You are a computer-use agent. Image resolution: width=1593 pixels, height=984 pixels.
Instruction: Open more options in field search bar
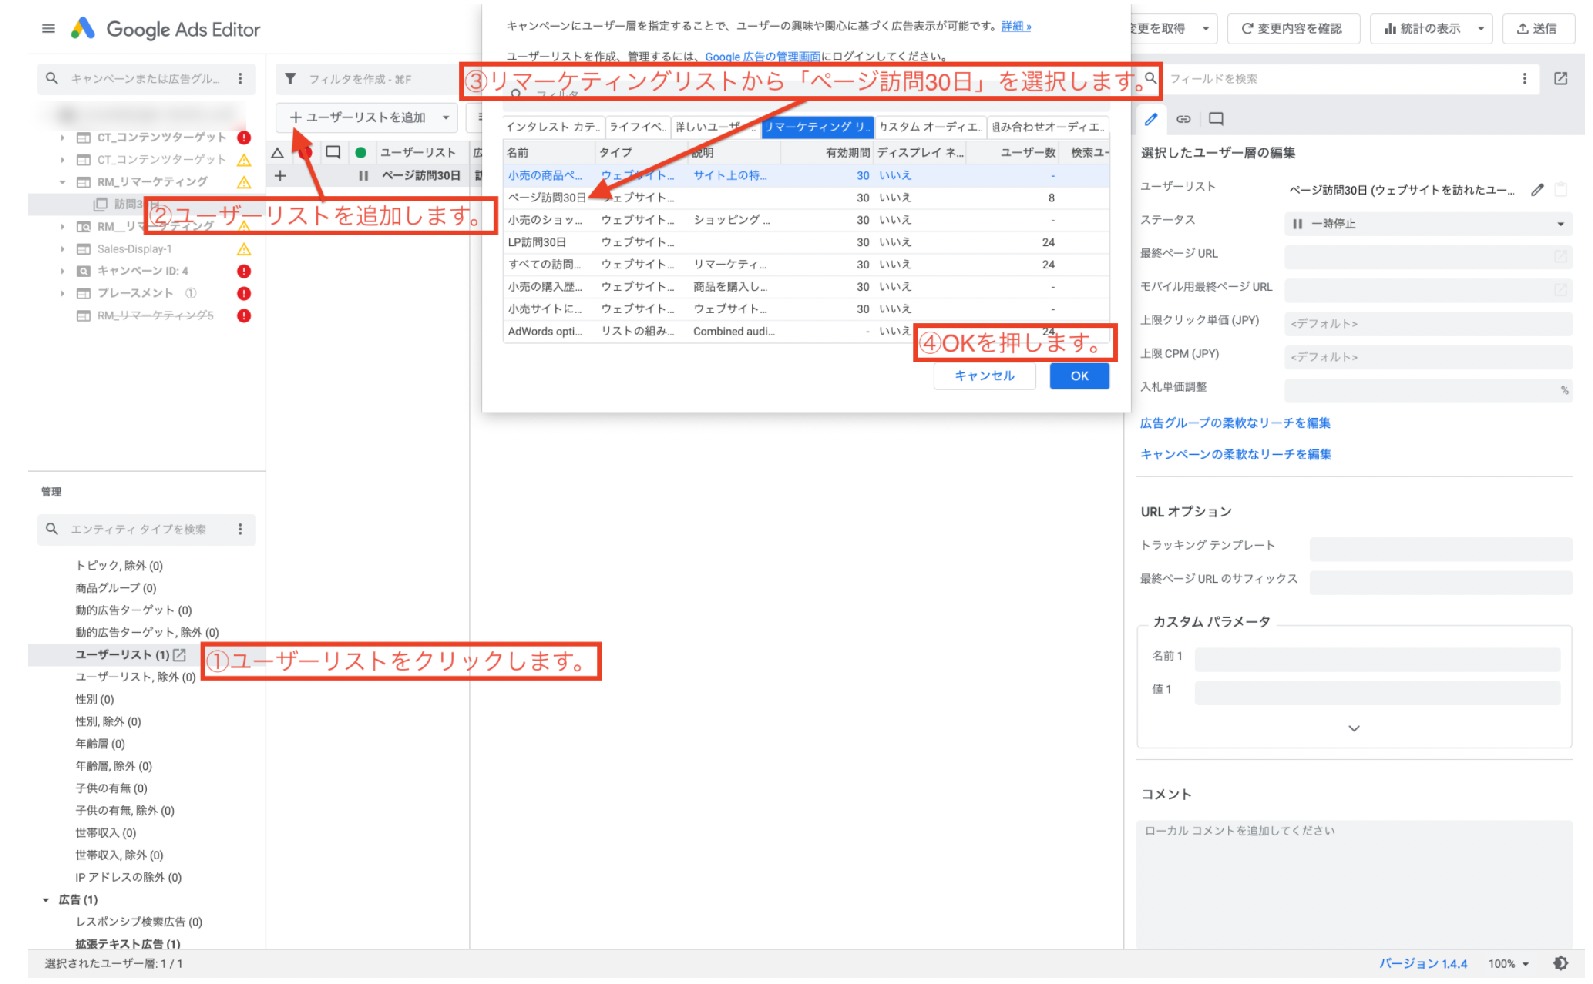[1524, 78]
